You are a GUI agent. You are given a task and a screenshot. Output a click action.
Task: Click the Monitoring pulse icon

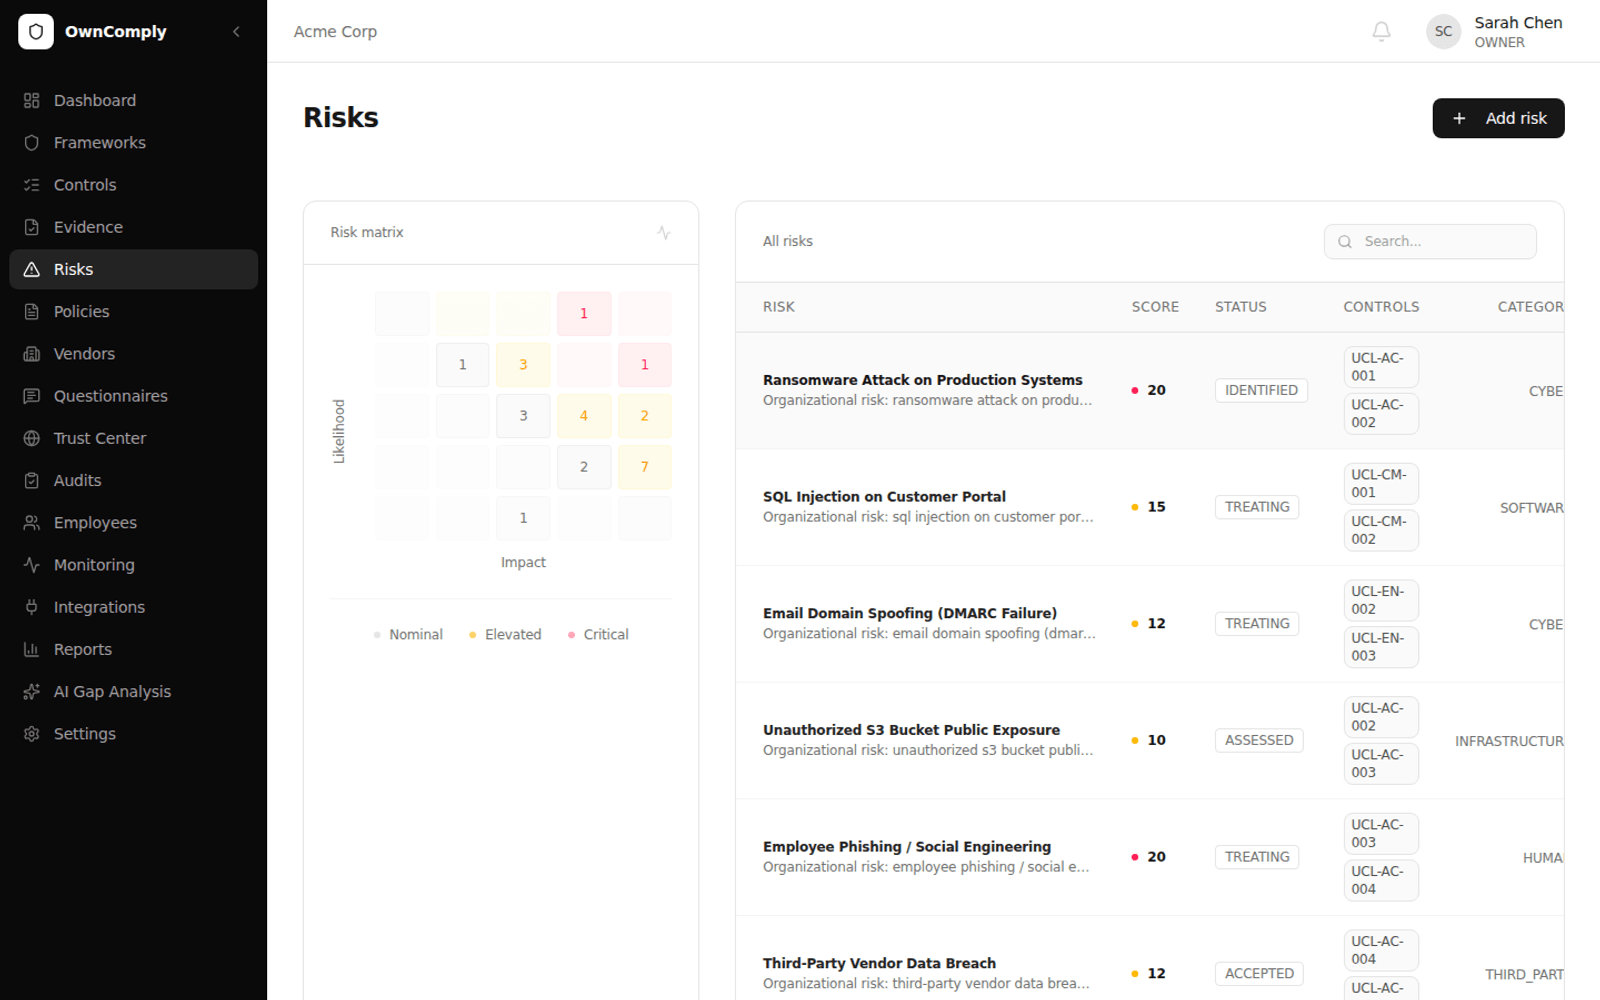click(x=32, y=565)
